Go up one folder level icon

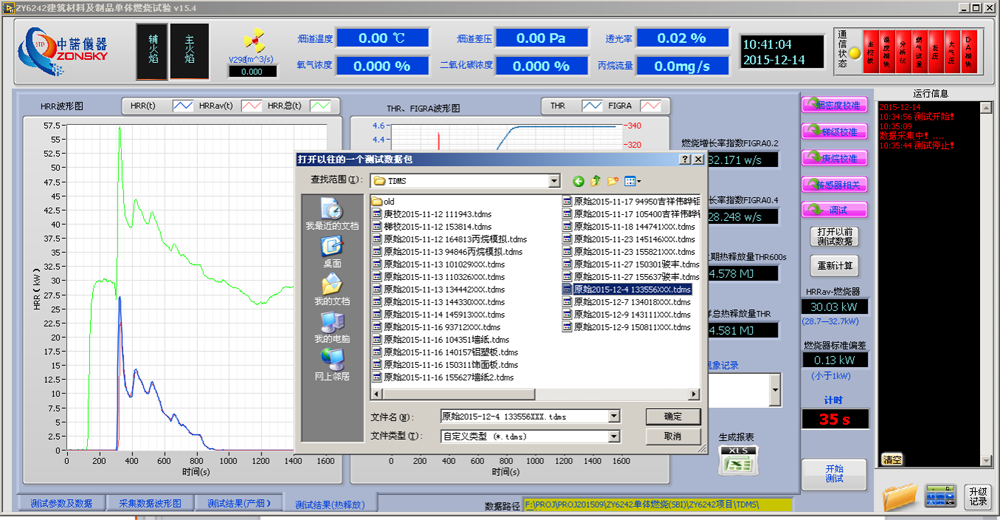(596, 181)
